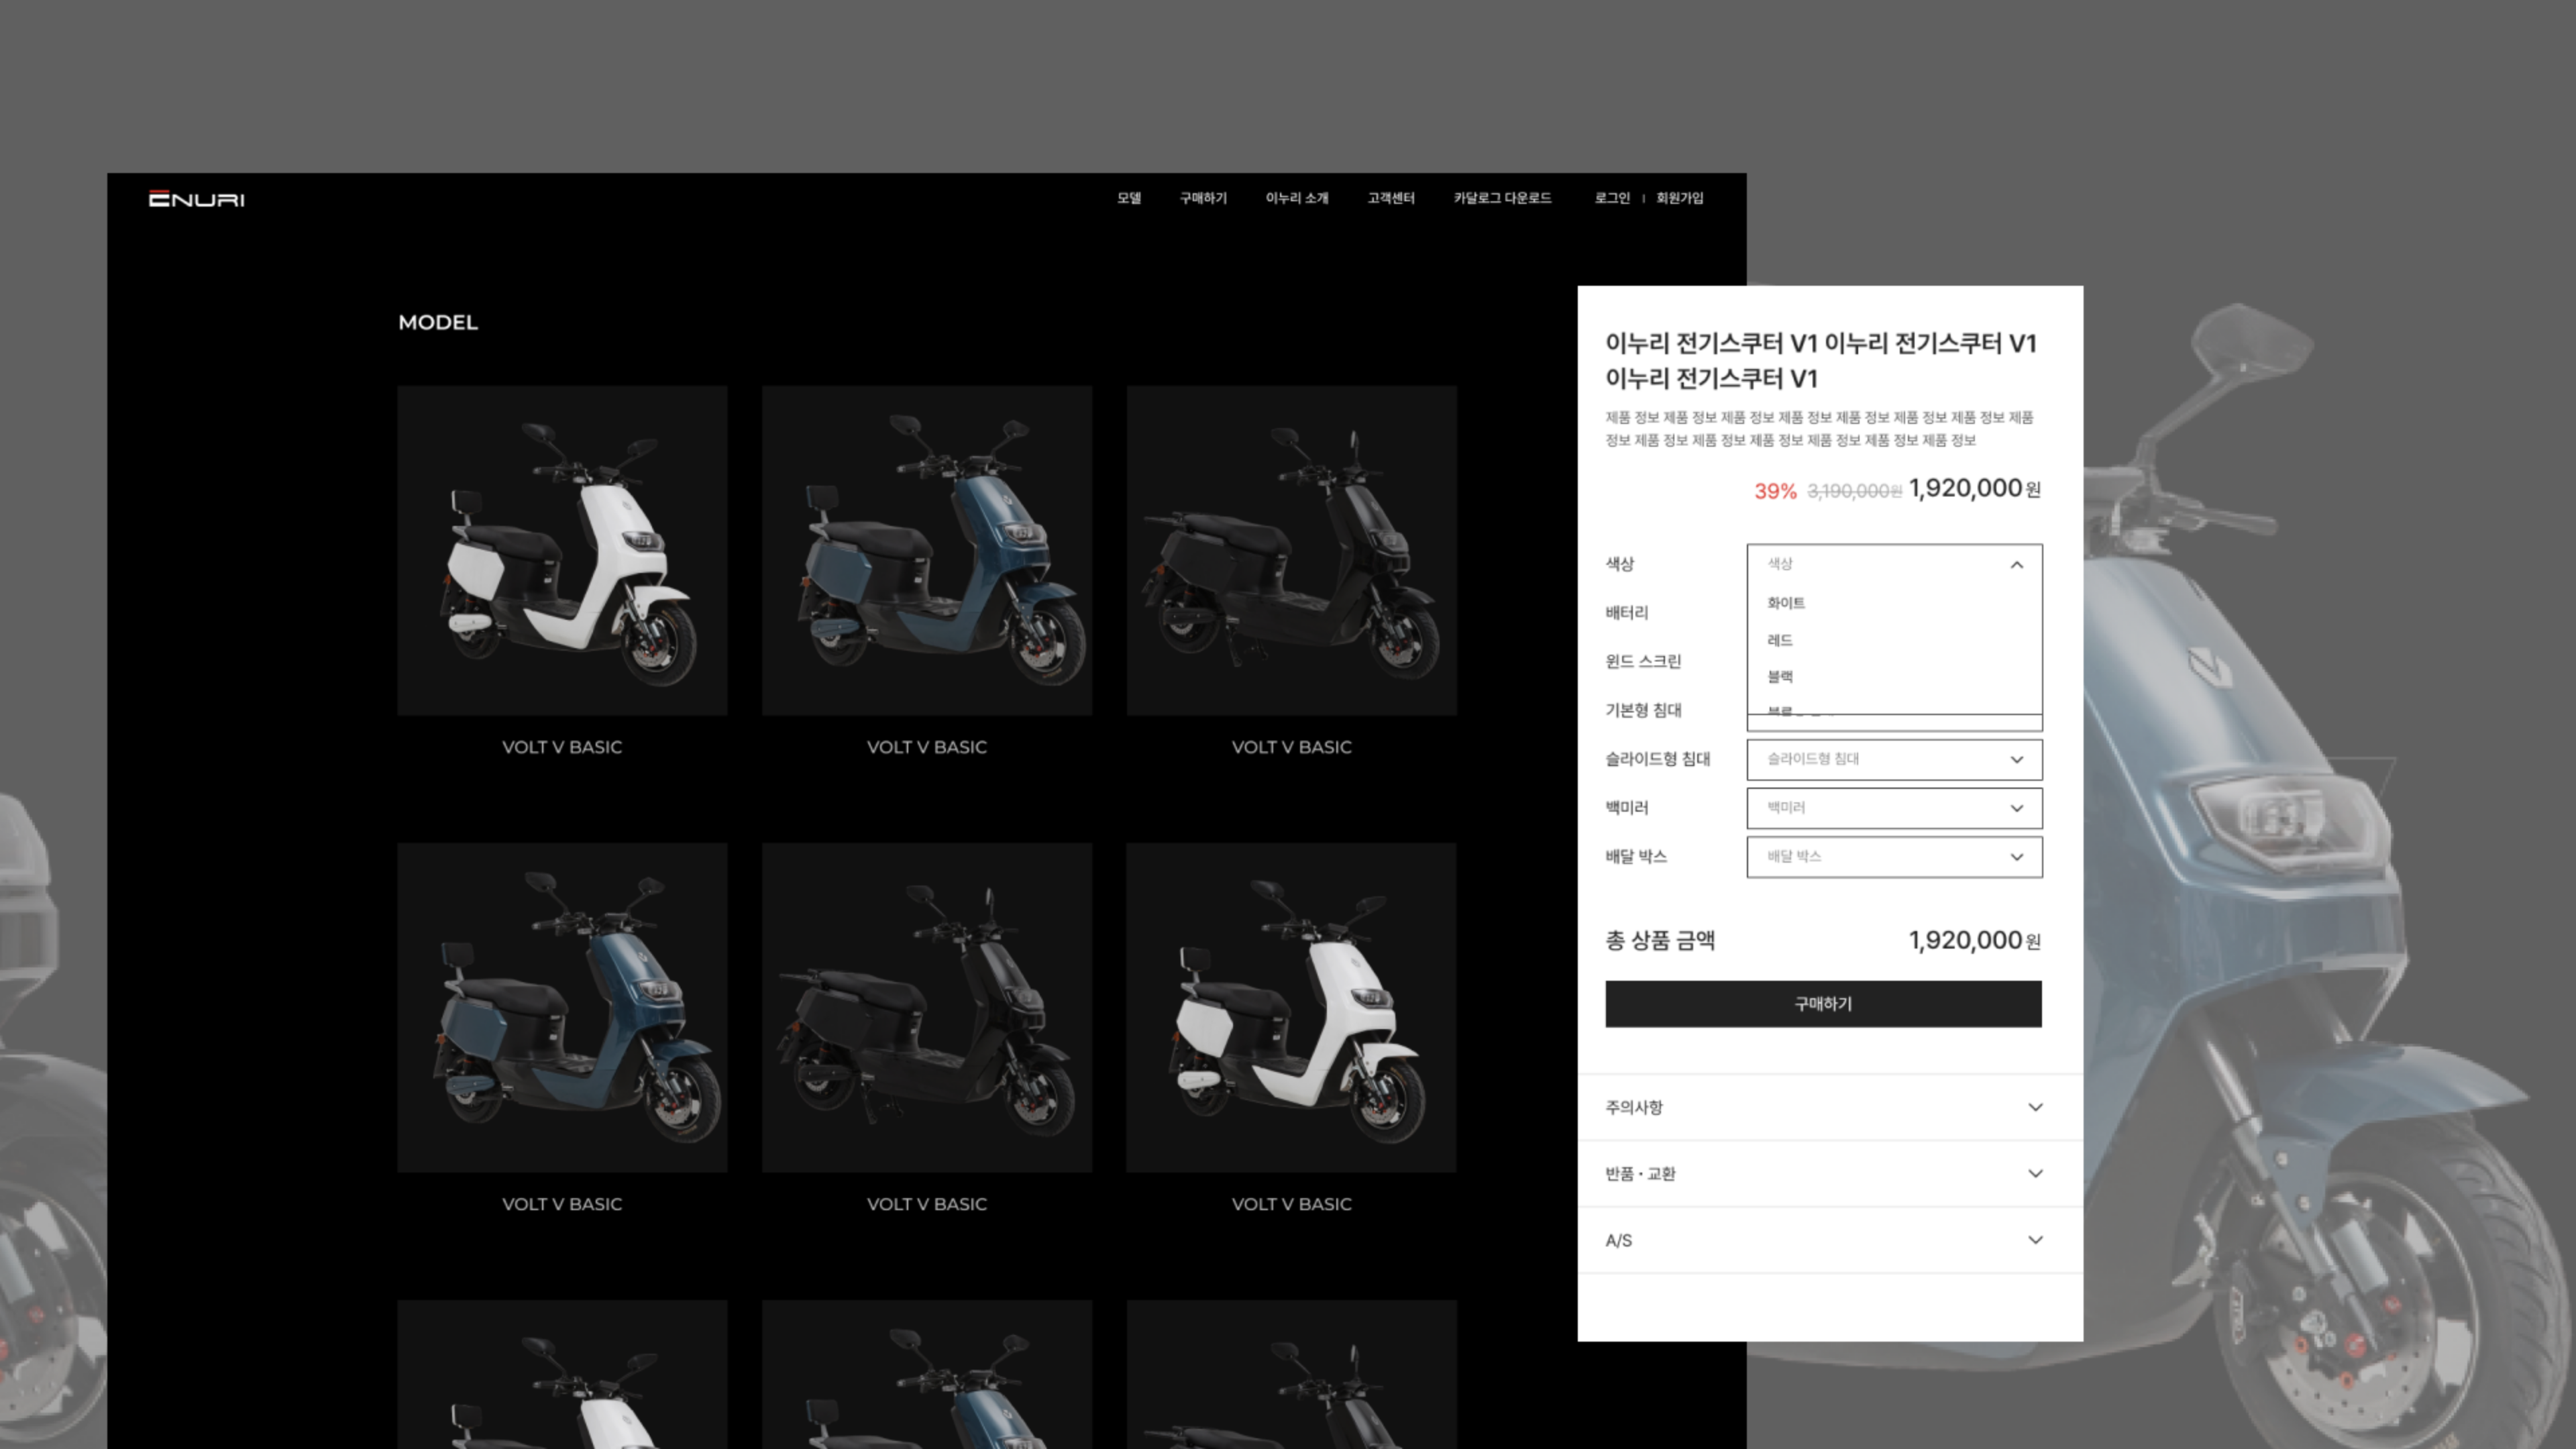Viewport: 2576px width, 1449px height.
Task: Click the gray 제품 정보 description text
Action: pos(1819,428)
